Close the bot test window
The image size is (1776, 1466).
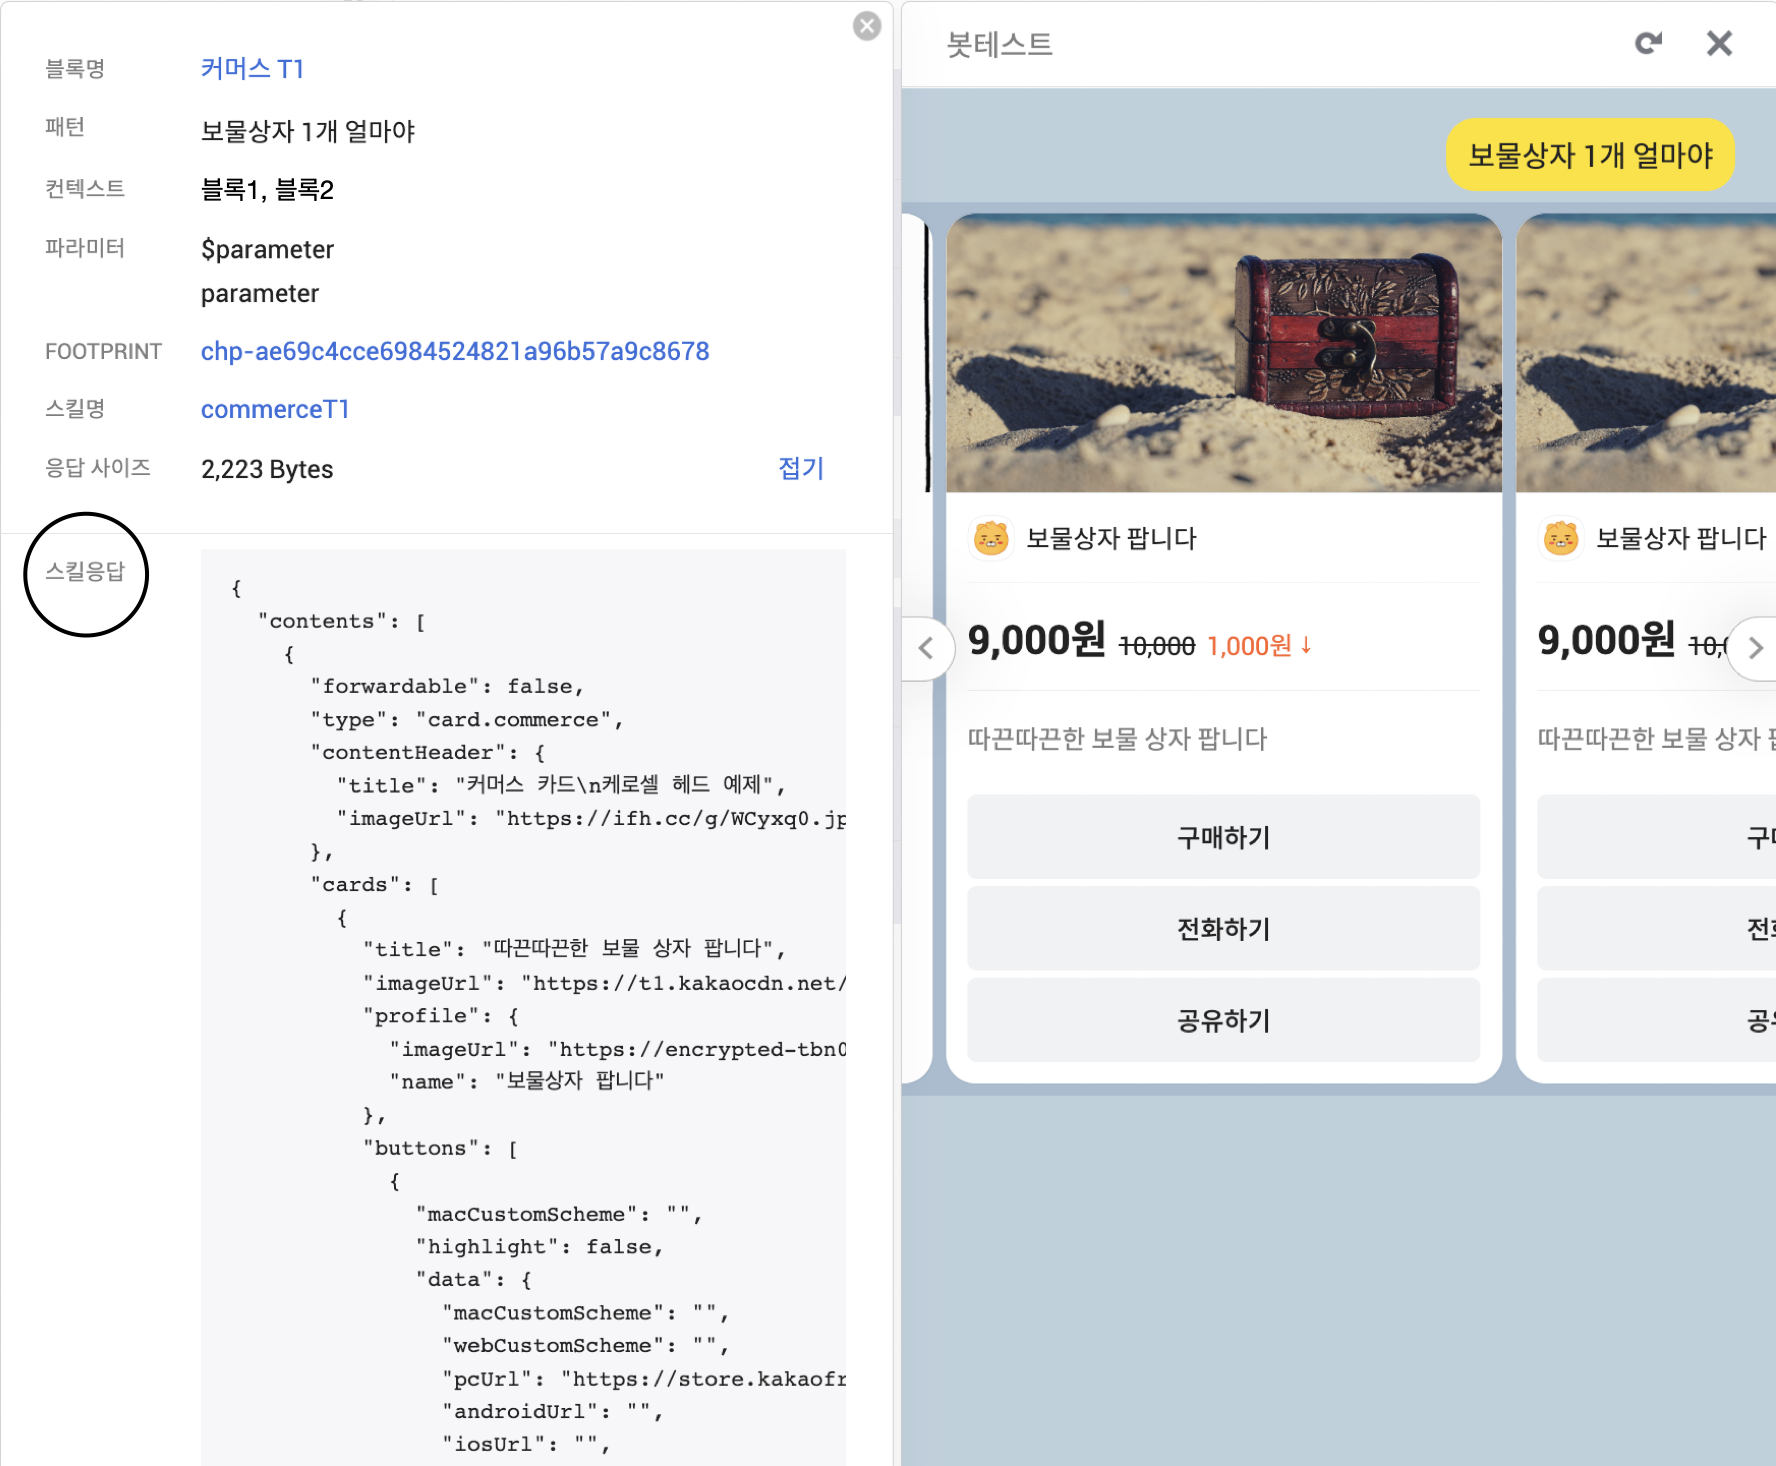tap(1718, 44)
